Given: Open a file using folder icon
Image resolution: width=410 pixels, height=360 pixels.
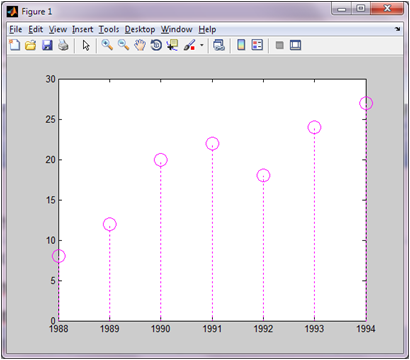Looking at the screenshot, I should tap(31, 45).
